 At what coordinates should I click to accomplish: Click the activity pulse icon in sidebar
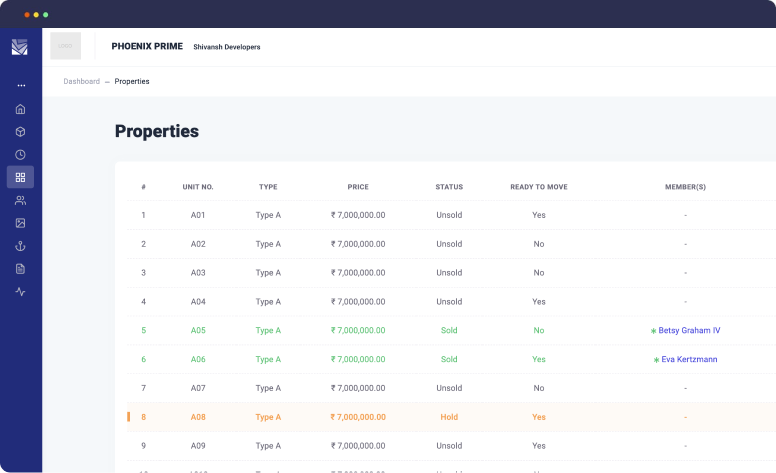[x=20, y=292]
